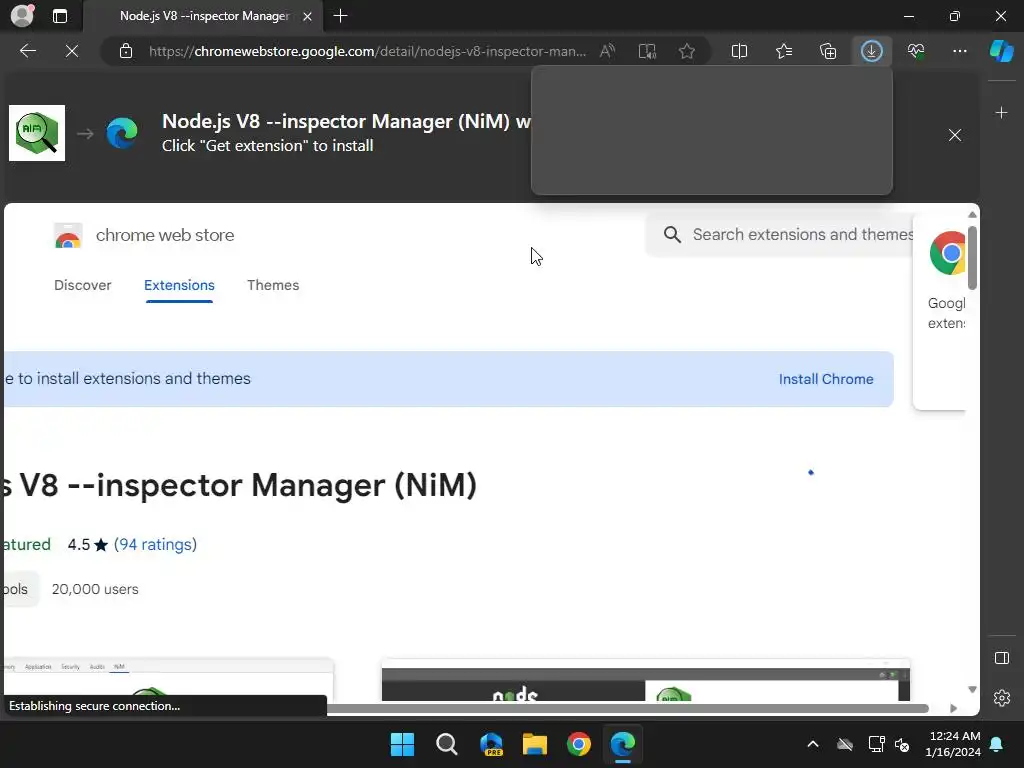The image size is (1024, 768).
Task: Open the 94 ratings link
Action: click(155, 545)
